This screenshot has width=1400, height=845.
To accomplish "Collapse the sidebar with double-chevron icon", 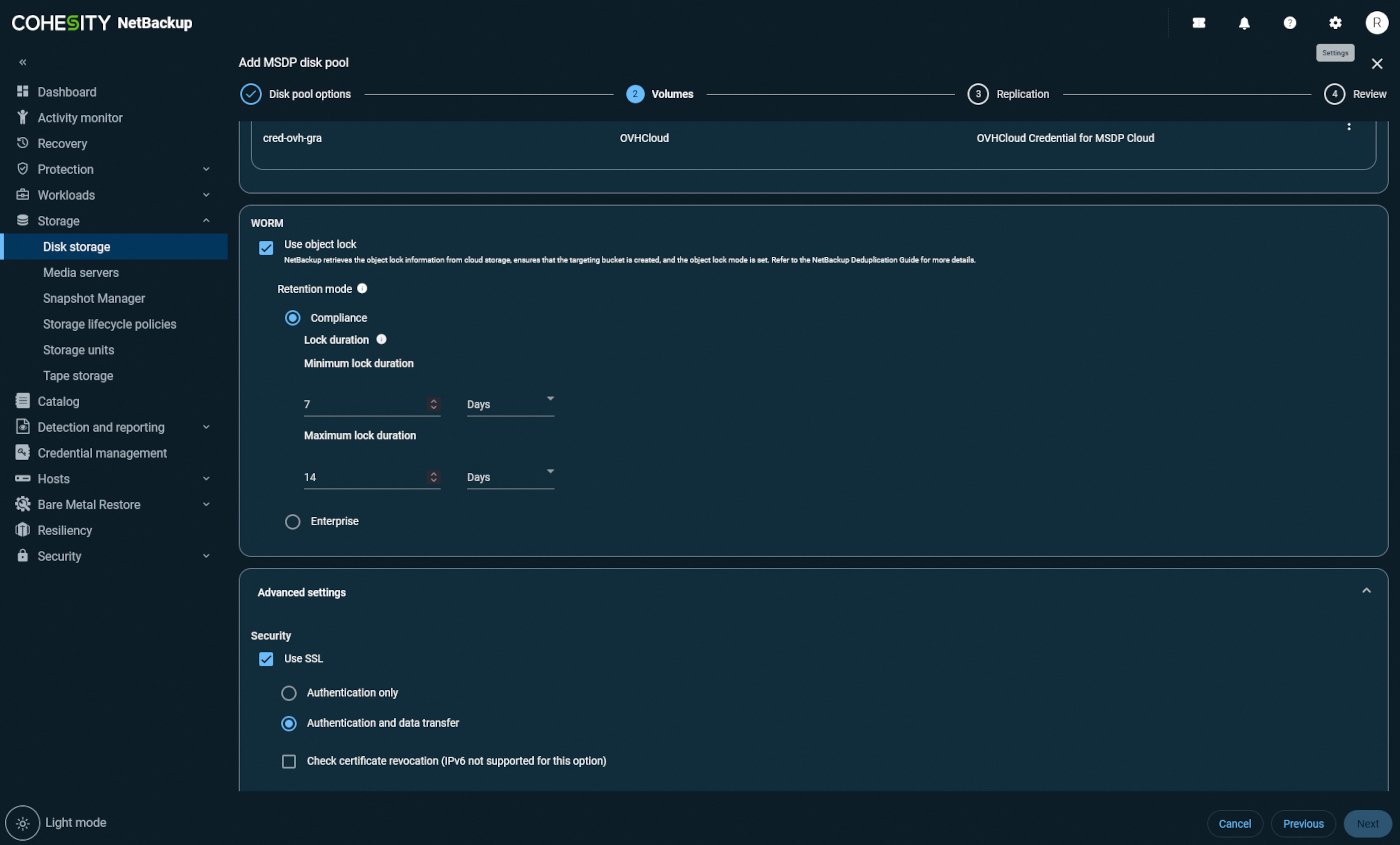I will tap(23, 62).
